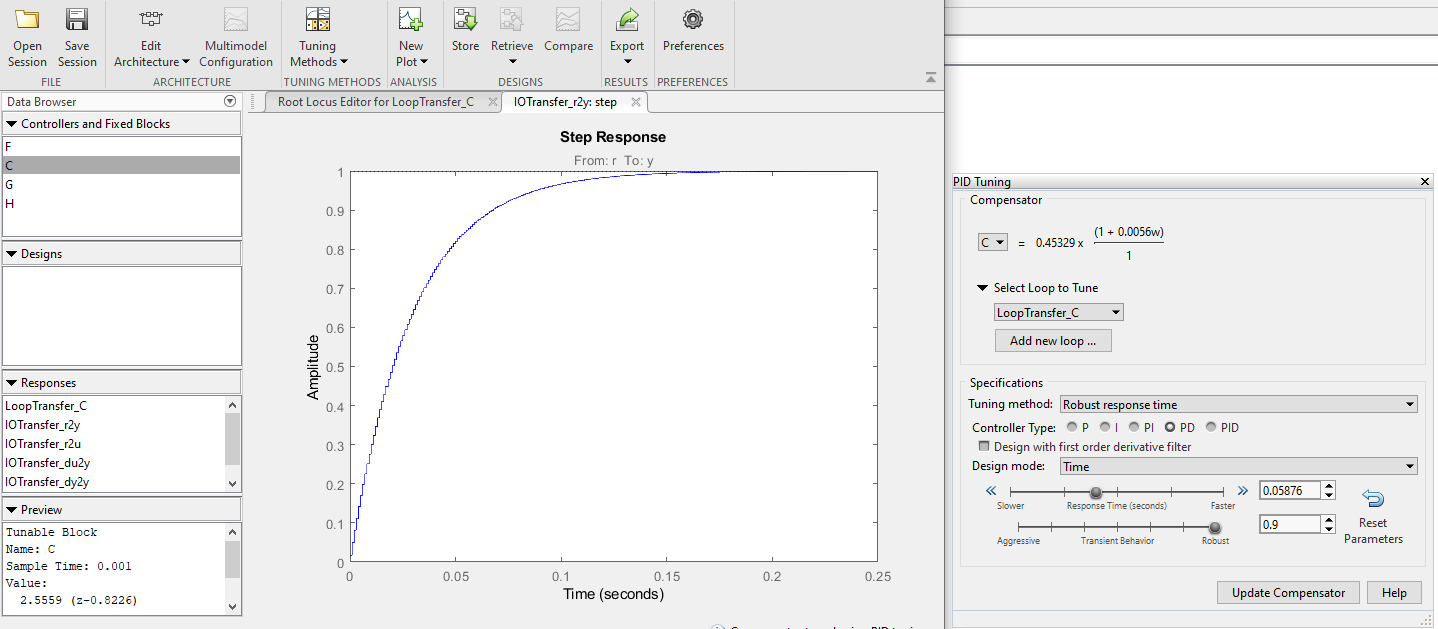Click the Transient Behavior slider handle
The image size is (1438, 629).
pos(1215,527)
